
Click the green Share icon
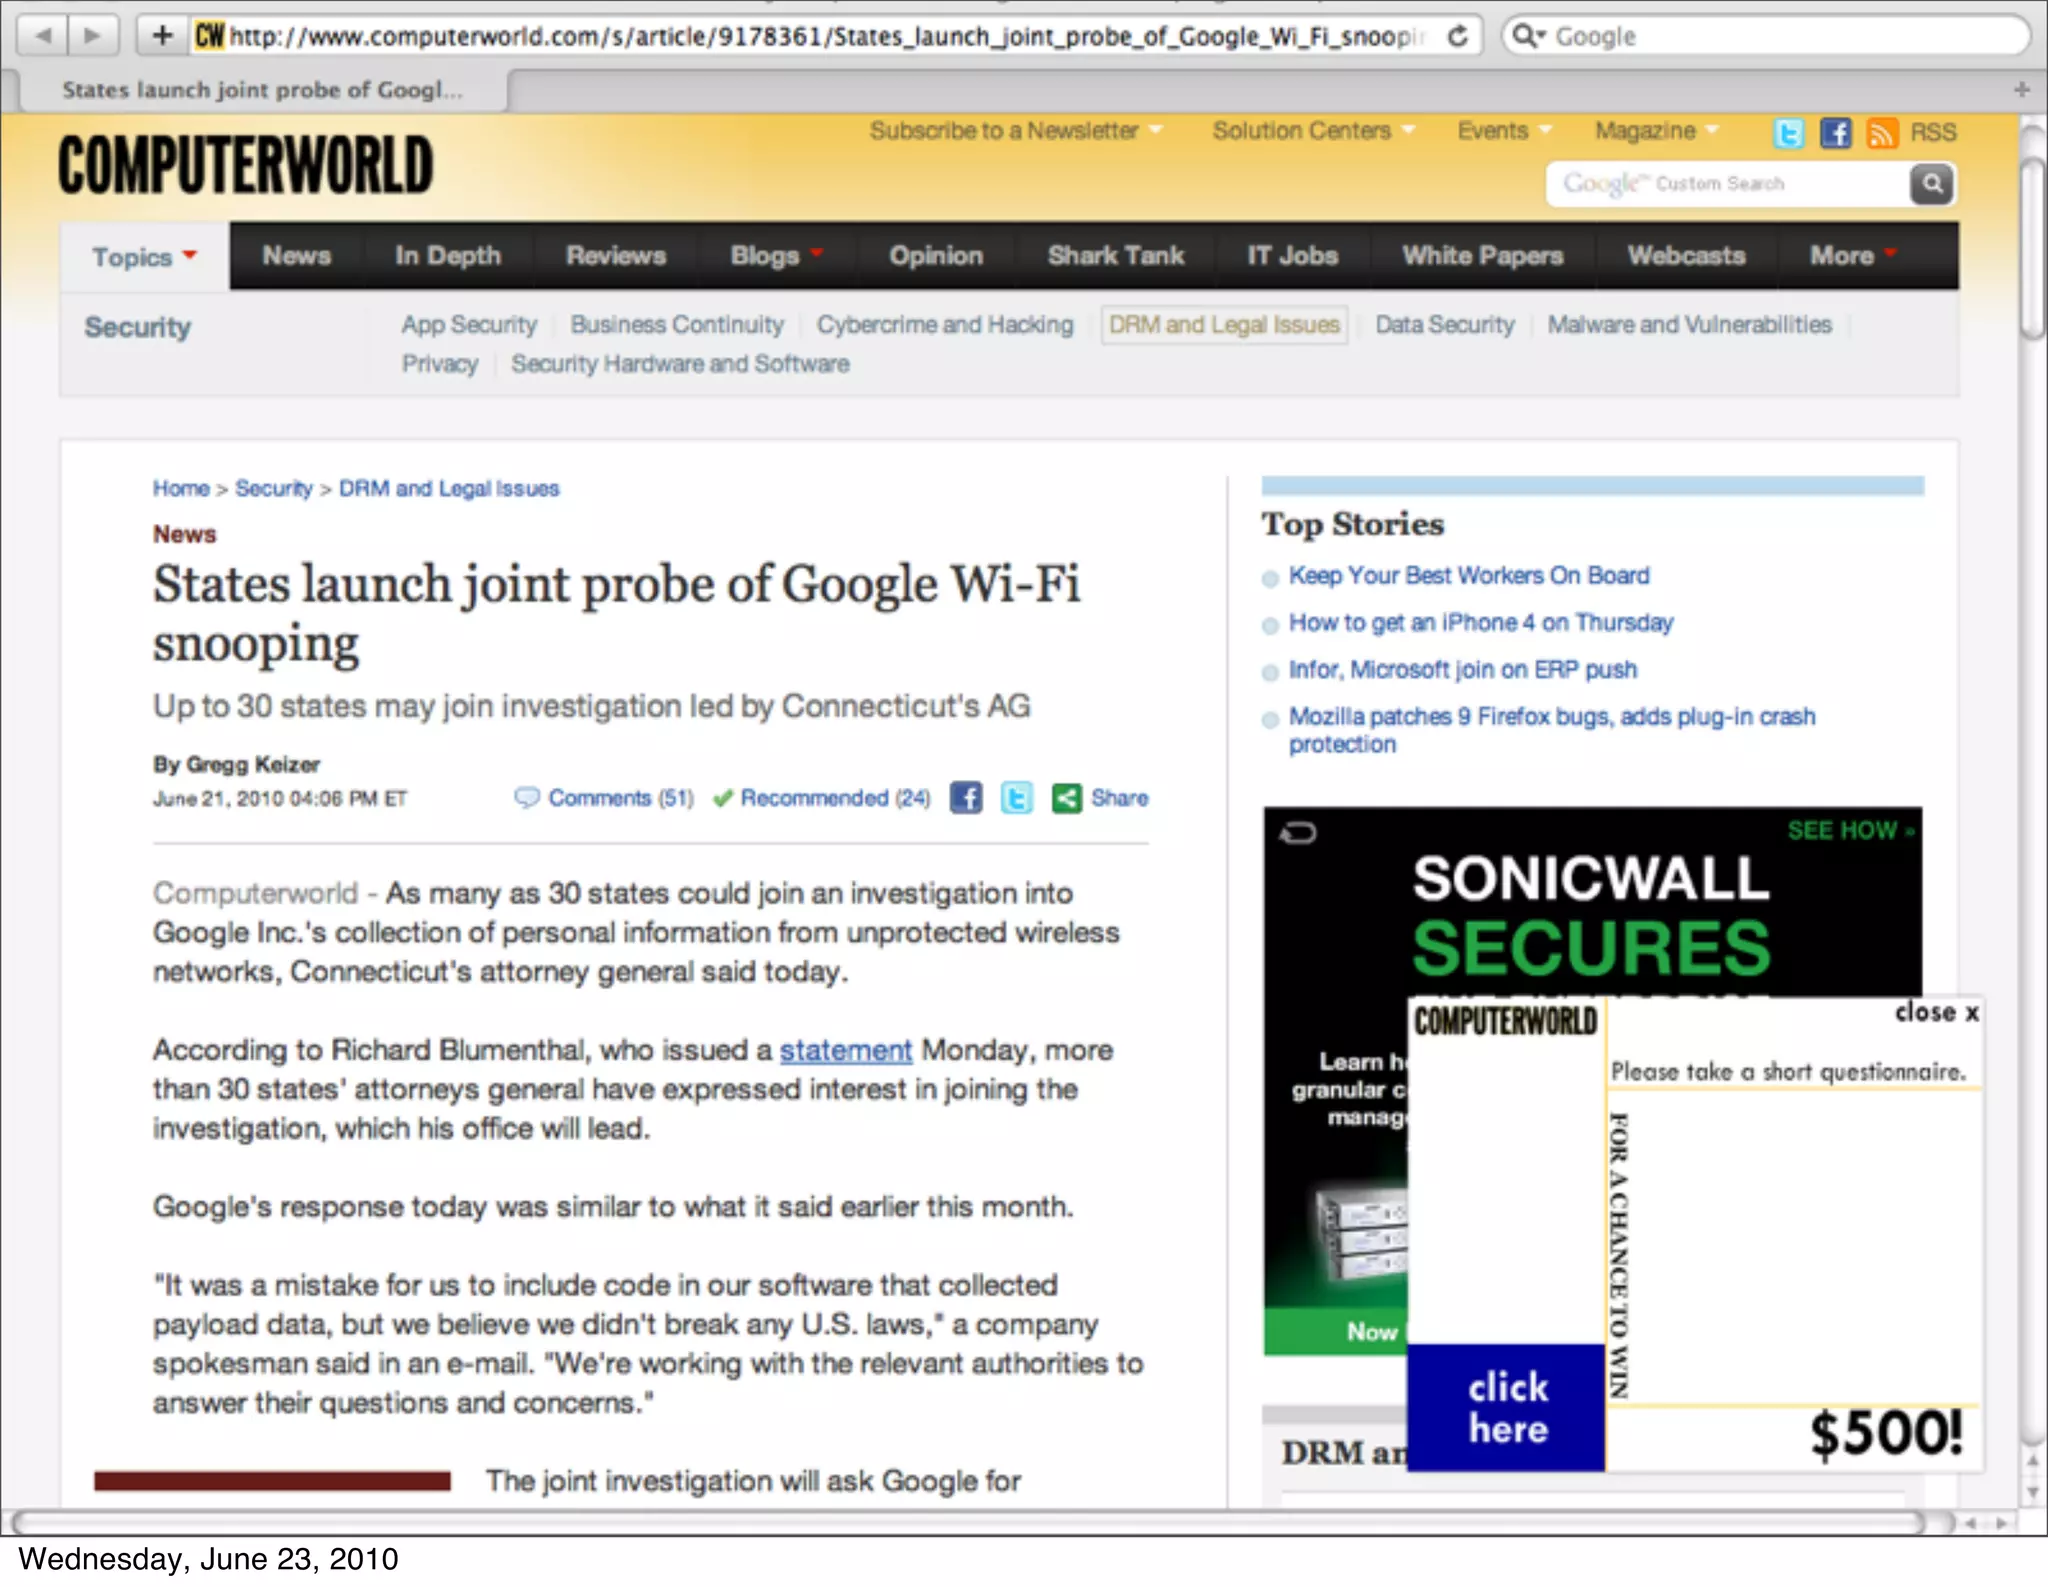[1066, 798]
